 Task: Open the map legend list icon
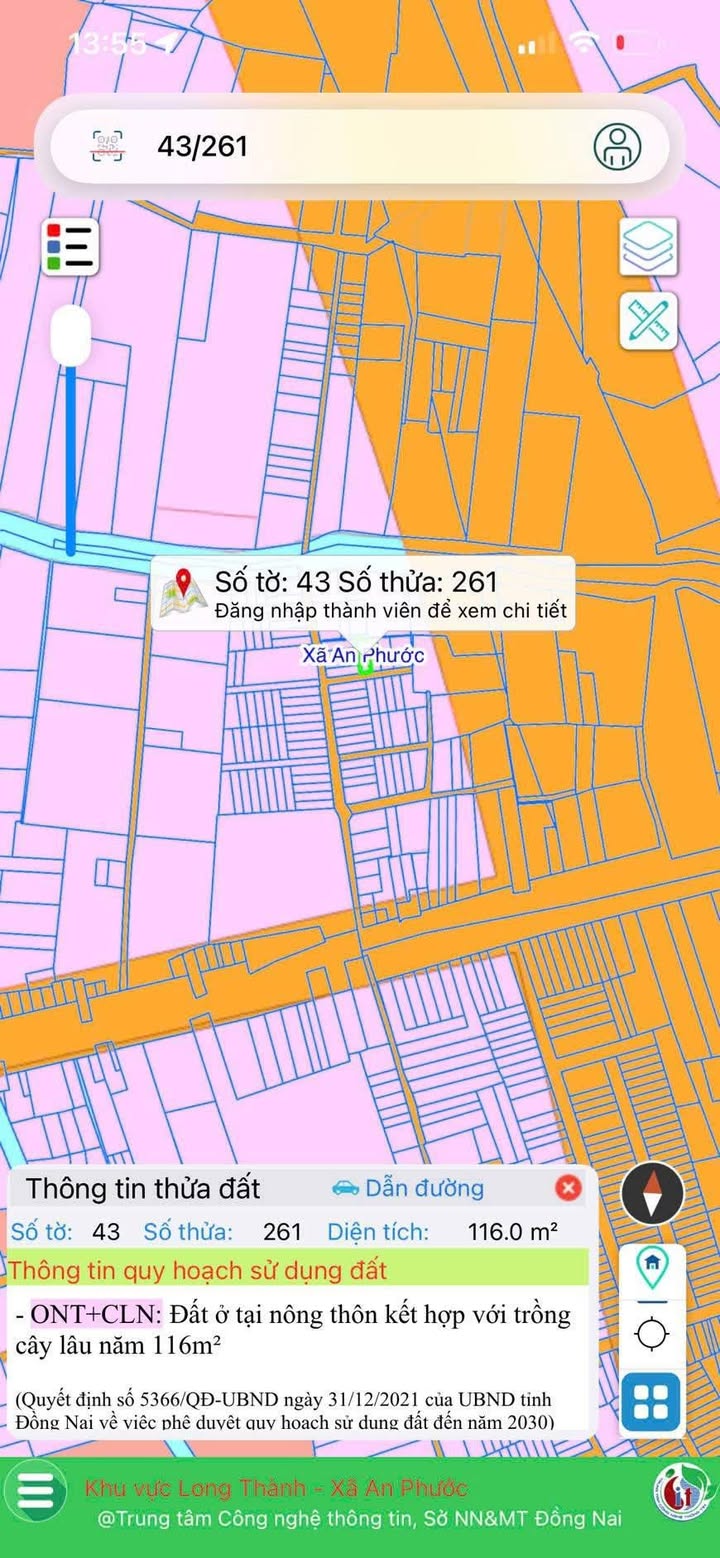(x=70, y=246)
